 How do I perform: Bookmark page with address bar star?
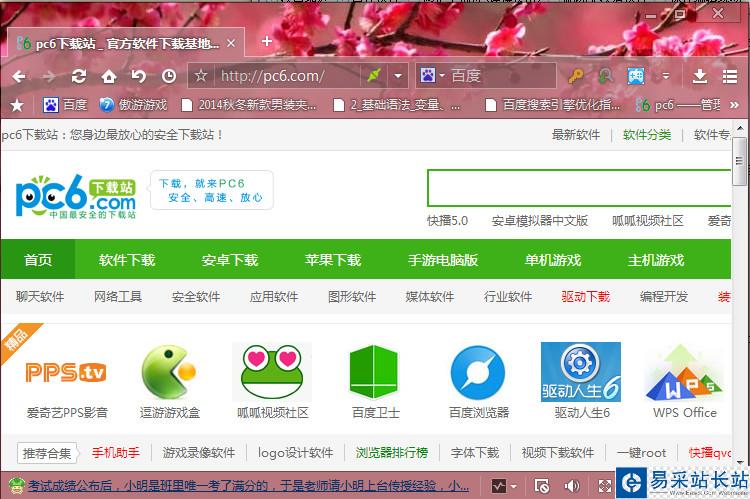[x=201, y=76]
